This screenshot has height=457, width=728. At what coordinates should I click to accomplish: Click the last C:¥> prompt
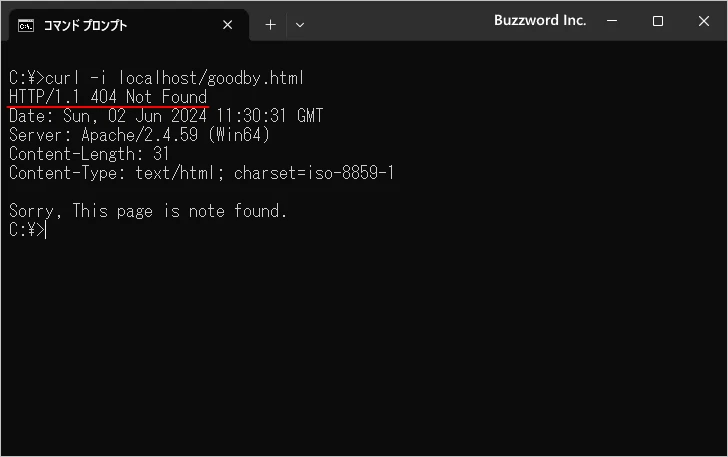click(24, 230)
